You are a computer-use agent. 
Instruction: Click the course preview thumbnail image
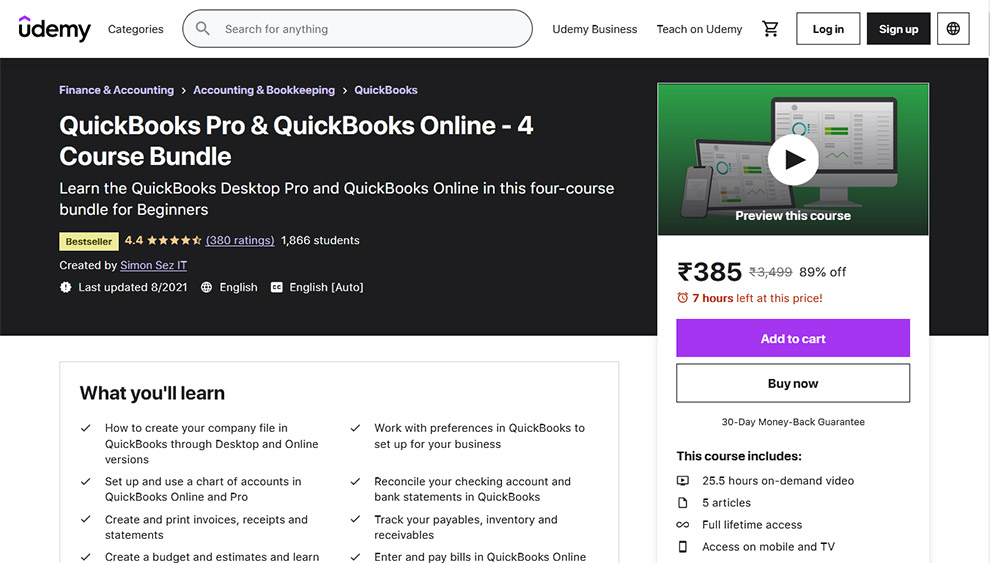pyautogui.click(x=793, y=159)
